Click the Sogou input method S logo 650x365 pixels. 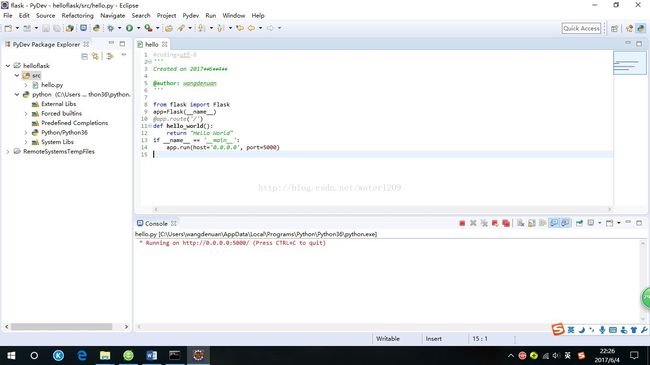558,329
